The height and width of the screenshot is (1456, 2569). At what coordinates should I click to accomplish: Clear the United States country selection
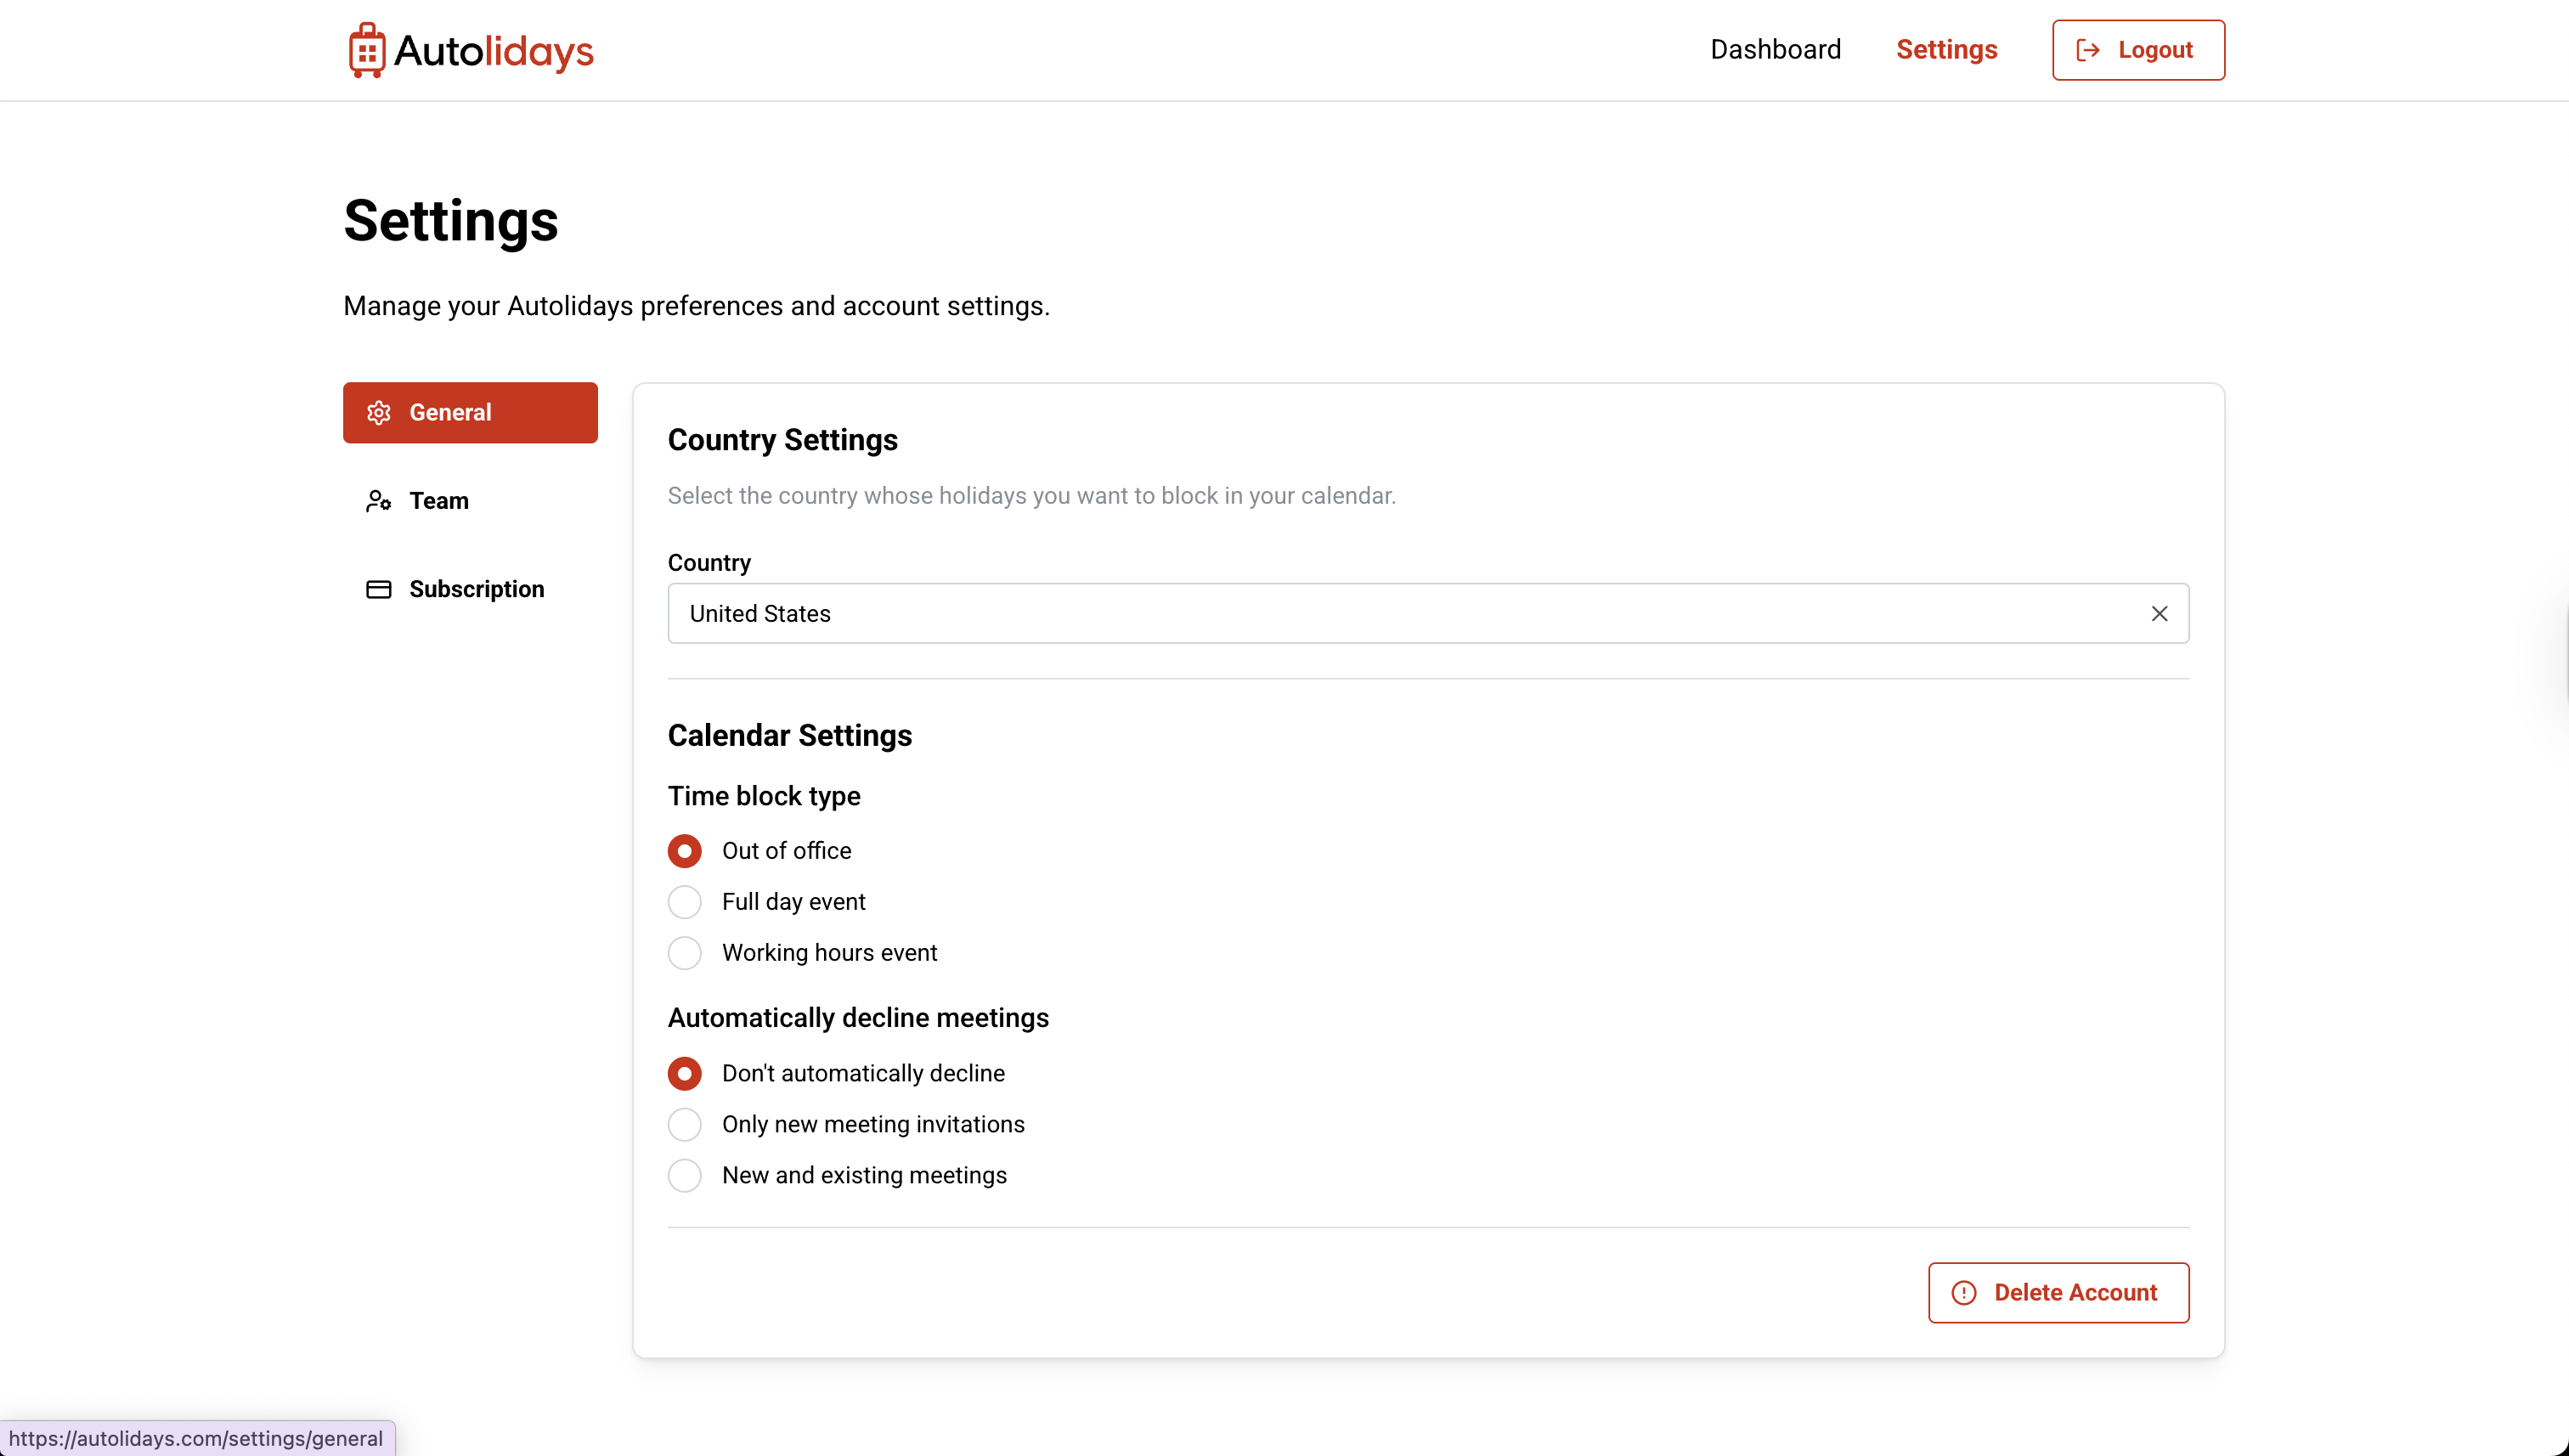2159,614
